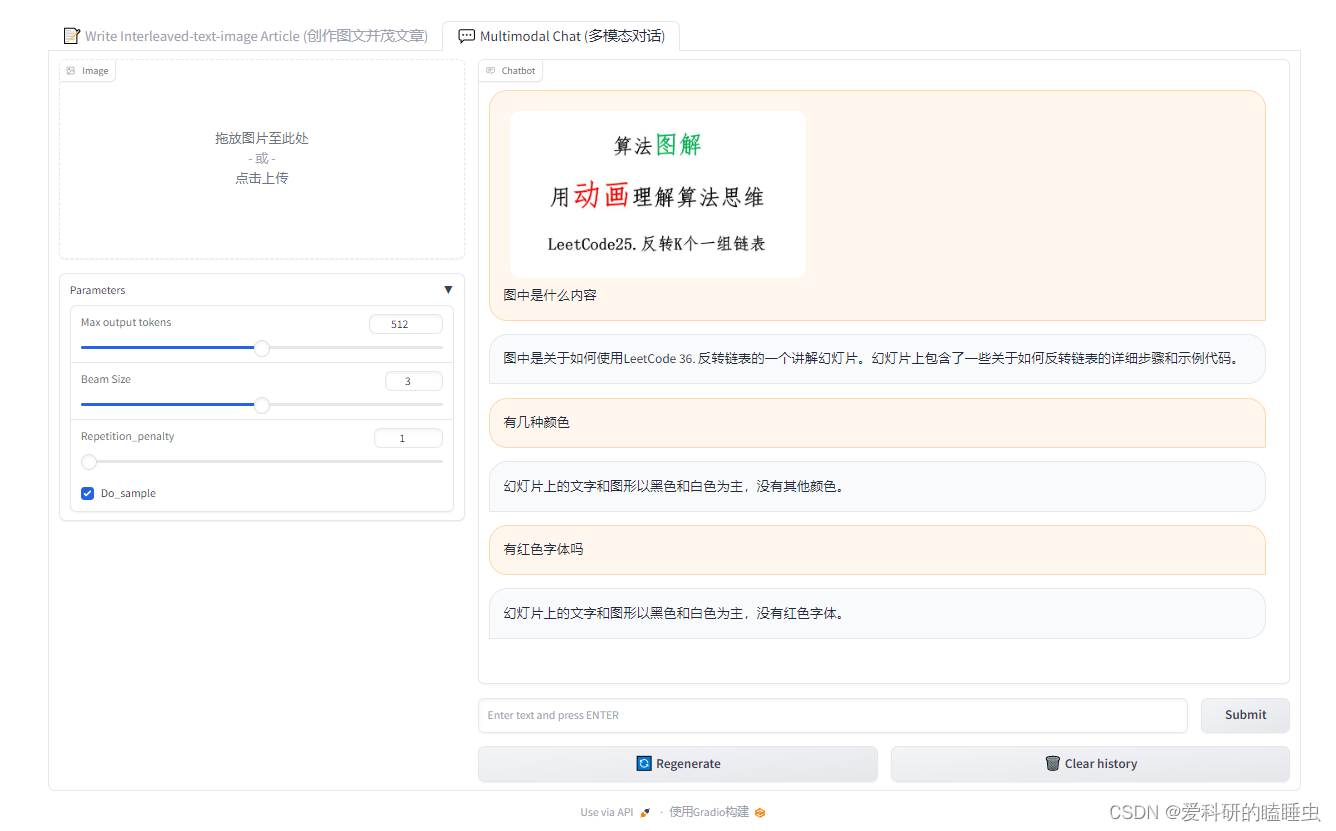This screenshot has height=831, width=1336.
Task: Click the 'Max output tokens' label
Action: 126,322
